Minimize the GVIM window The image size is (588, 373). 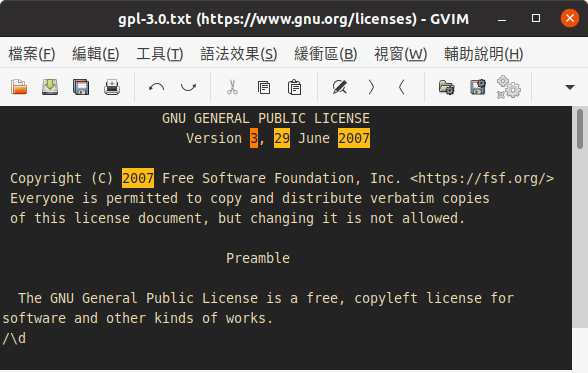pos(502,19)
